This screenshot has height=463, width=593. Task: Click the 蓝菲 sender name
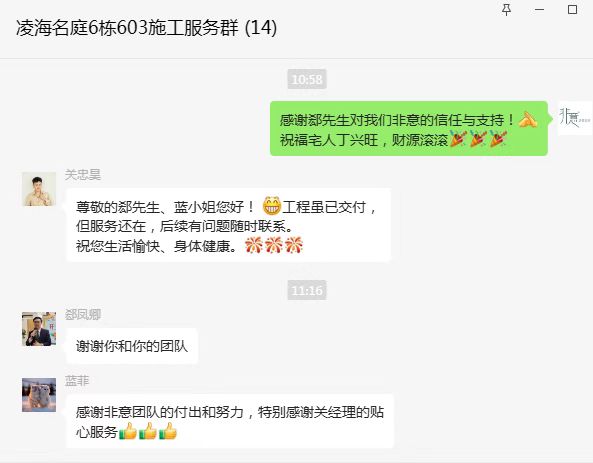click(x=77, y=381)
